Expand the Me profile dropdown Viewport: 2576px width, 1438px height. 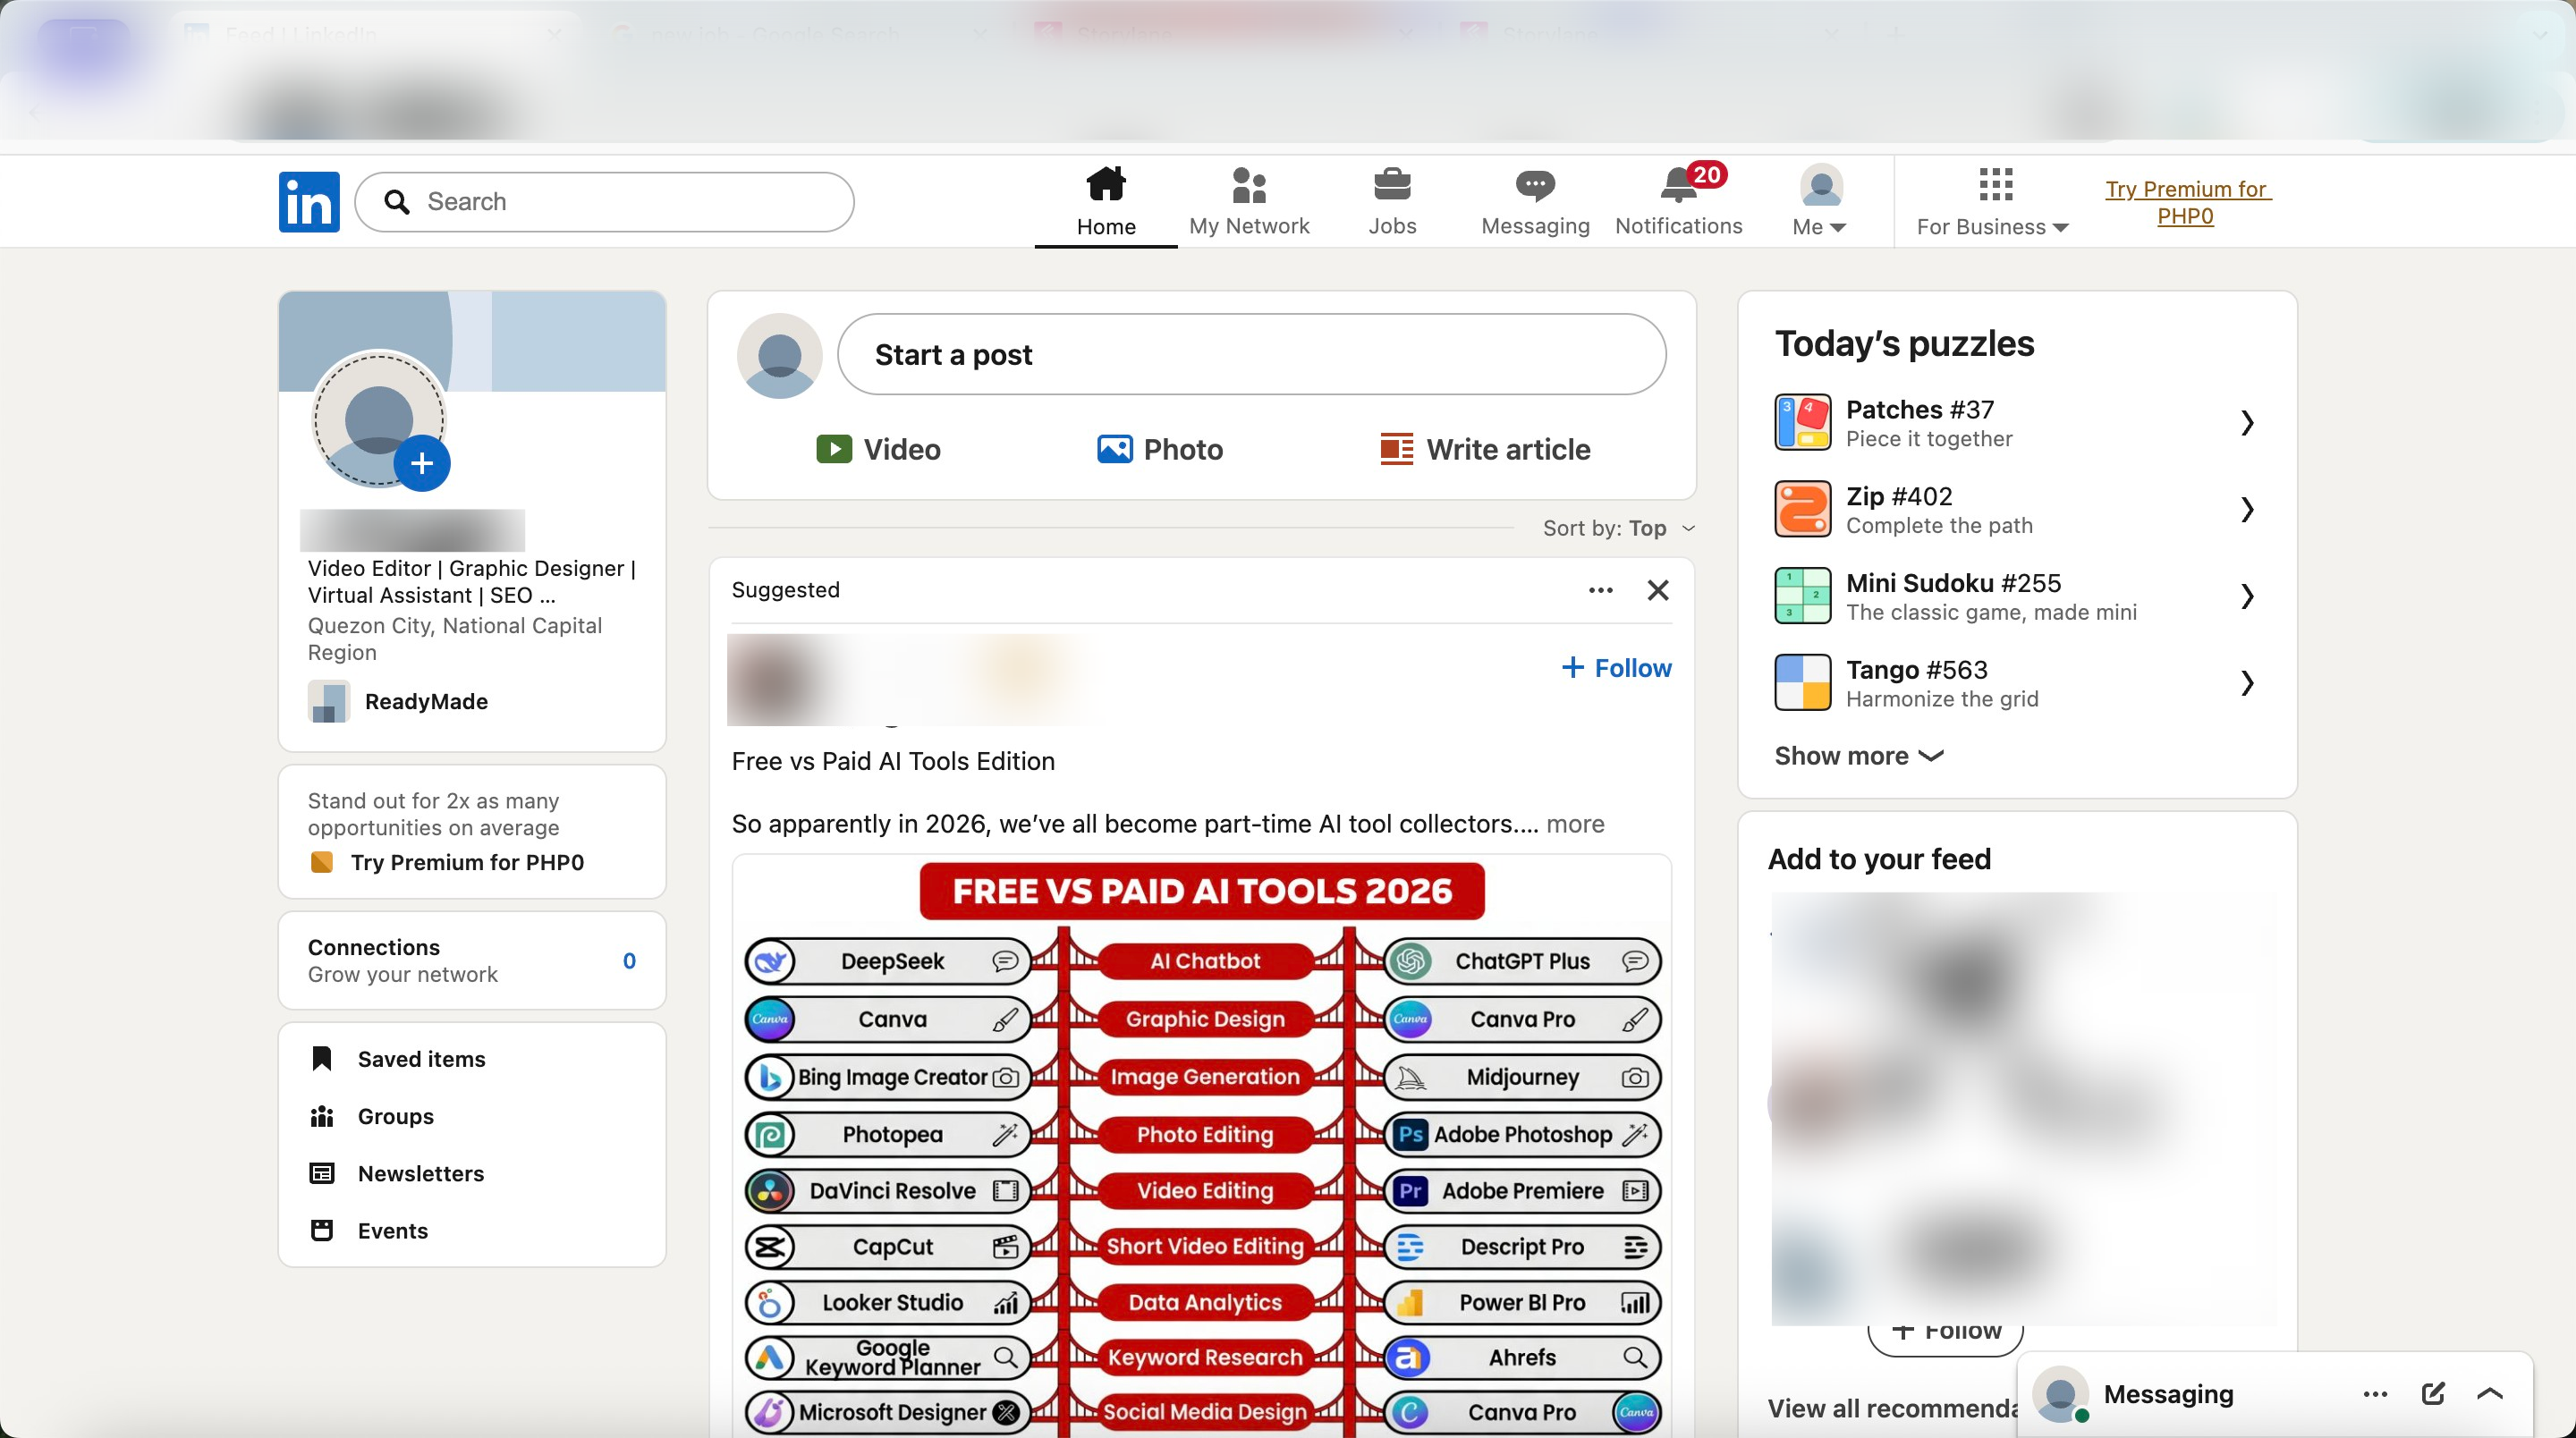(x=1821, y=200)
